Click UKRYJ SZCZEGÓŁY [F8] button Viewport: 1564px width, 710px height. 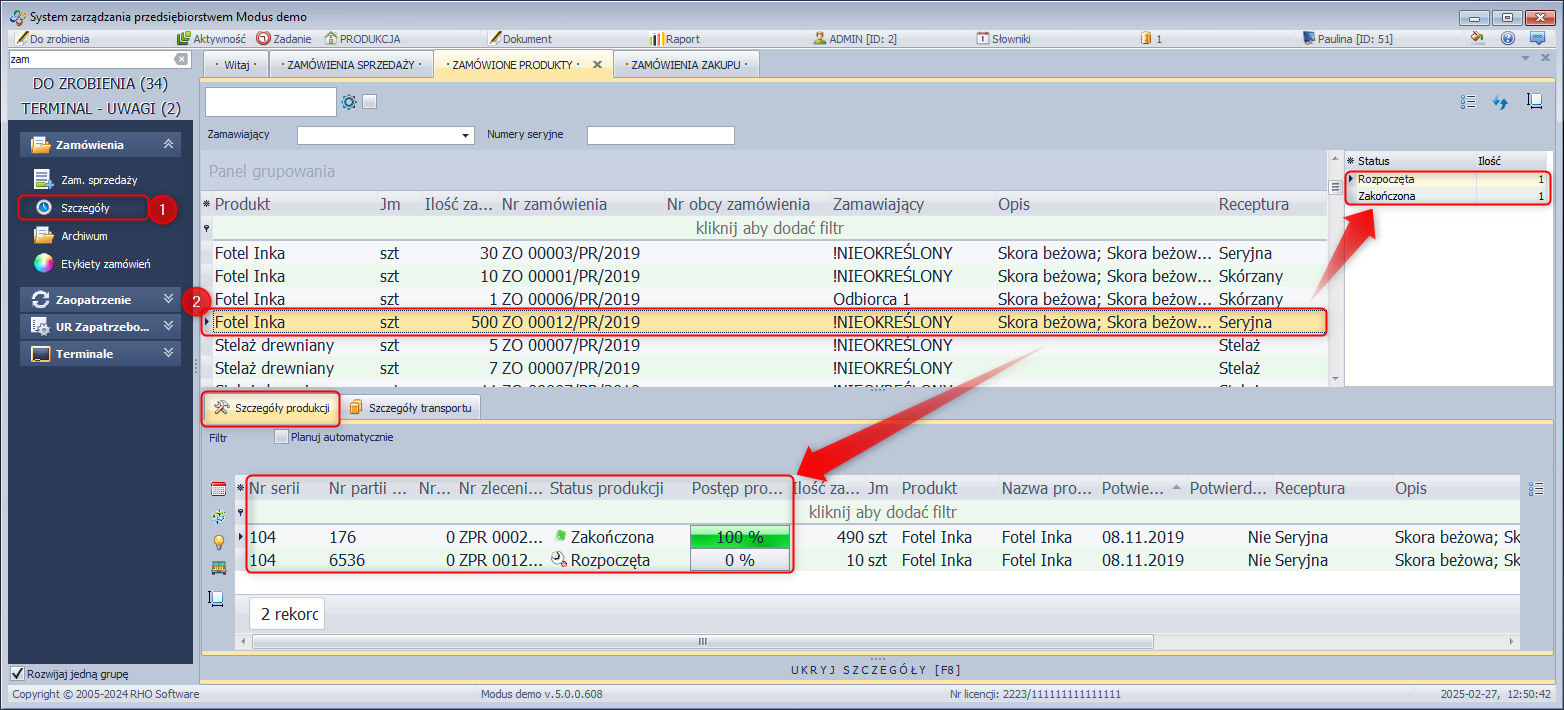pos(876,669)
